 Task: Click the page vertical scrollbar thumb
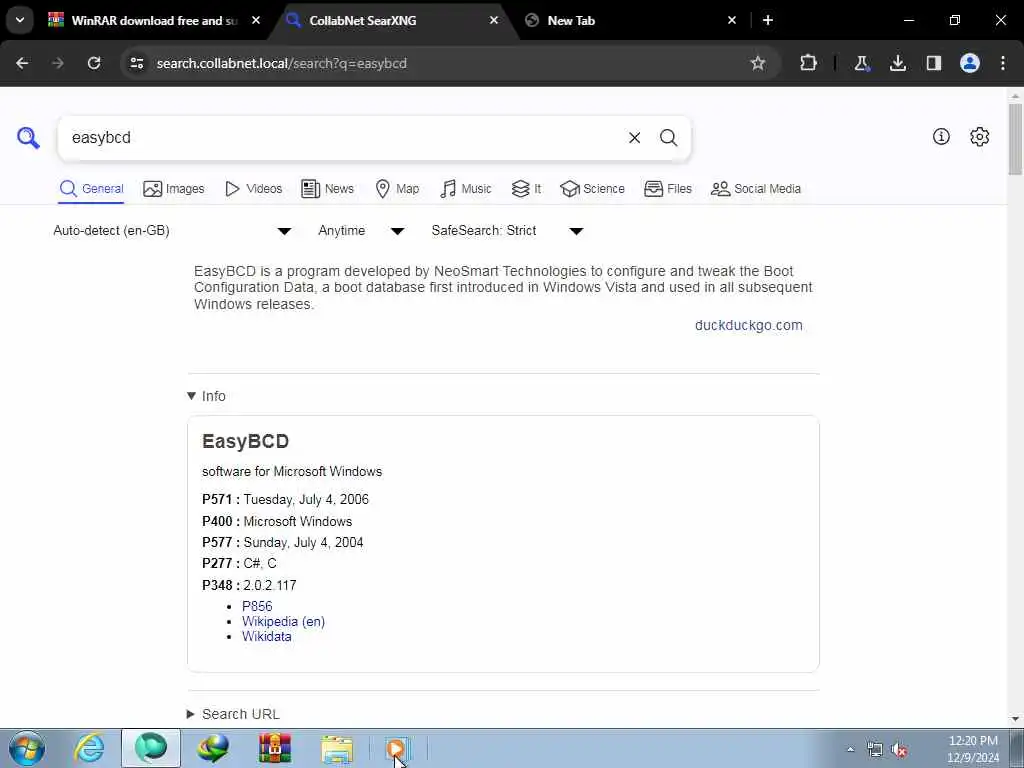coord(1015,138)
